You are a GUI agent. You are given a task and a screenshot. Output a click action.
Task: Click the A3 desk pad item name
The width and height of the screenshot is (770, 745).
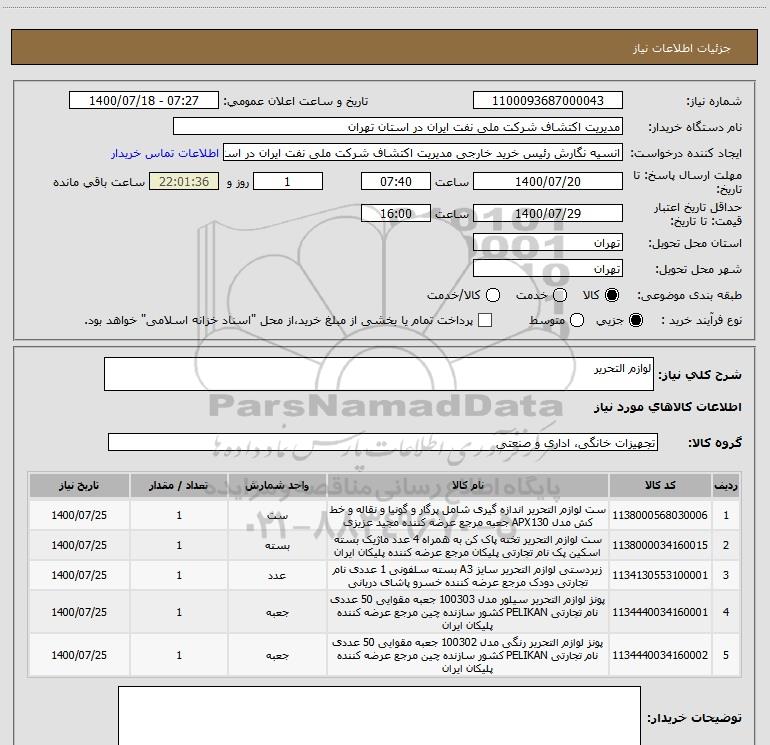(x=468, y=576)
